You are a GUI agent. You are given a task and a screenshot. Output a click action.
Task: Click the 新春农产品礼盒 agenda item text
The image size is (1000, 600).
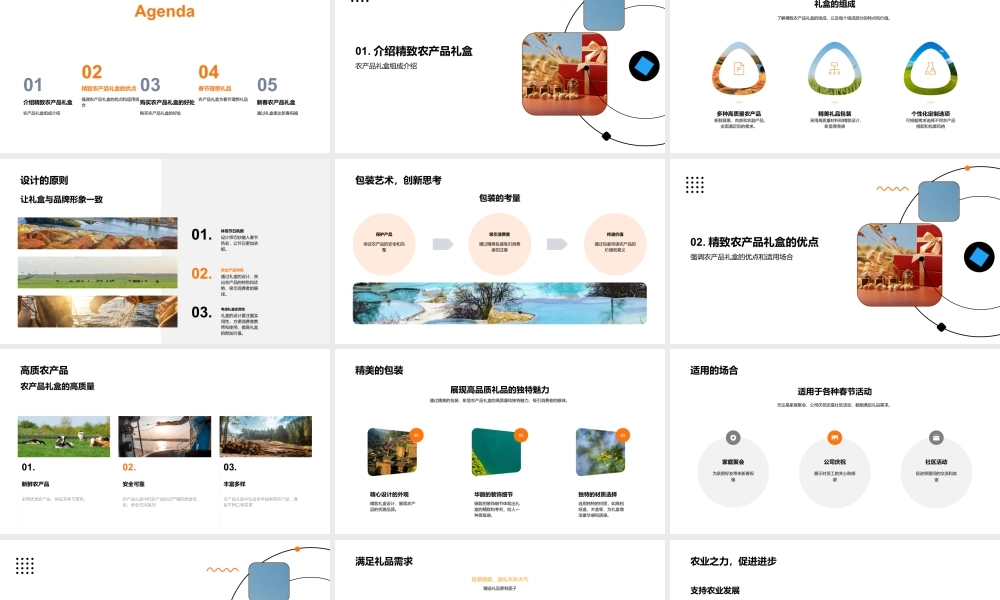276,102
